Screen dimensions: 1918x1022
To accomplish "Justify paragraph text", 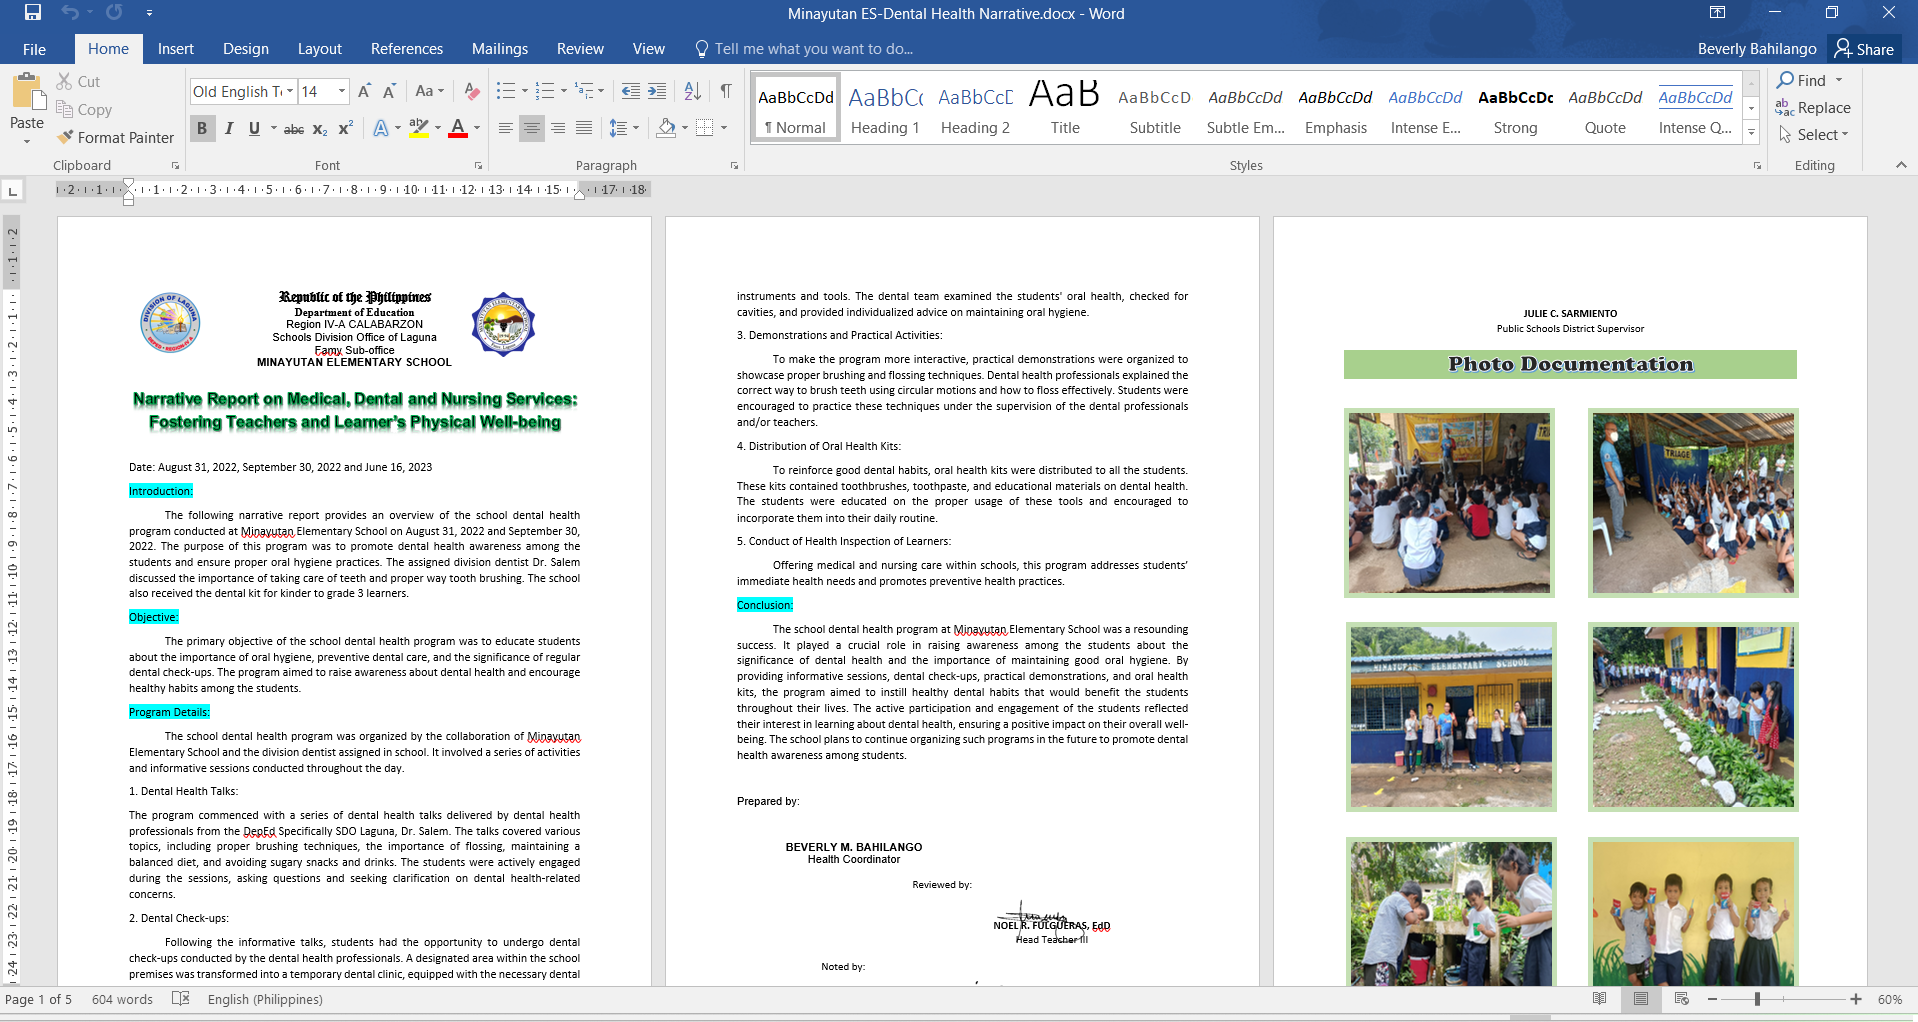I will 584,128.
